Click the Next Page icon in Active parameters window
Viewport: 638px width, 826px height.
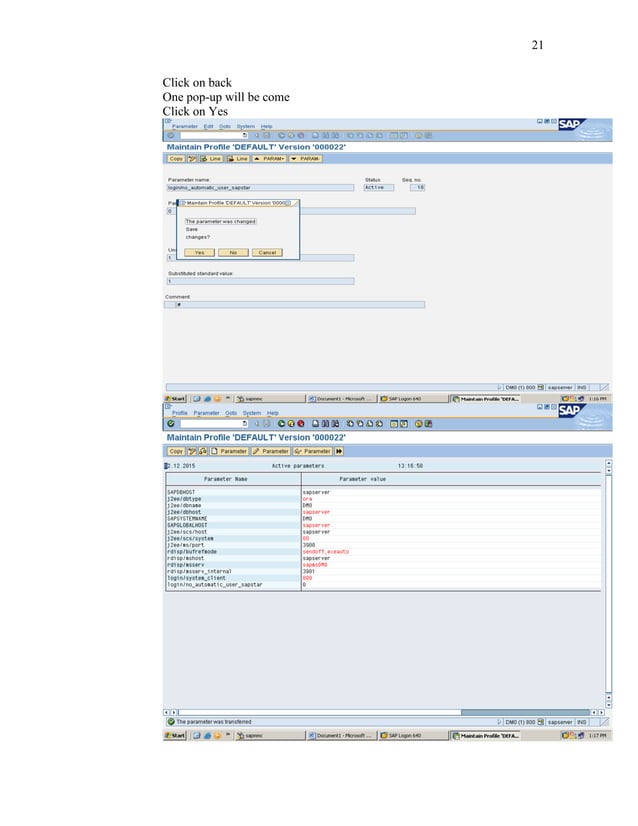369,424
